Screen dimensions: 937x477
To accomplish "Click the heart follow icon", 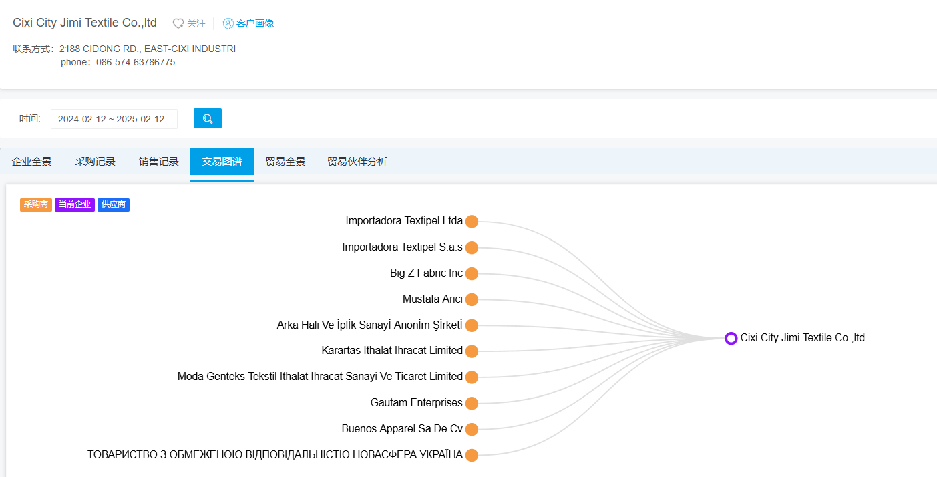I will click(x=178, y=23).
